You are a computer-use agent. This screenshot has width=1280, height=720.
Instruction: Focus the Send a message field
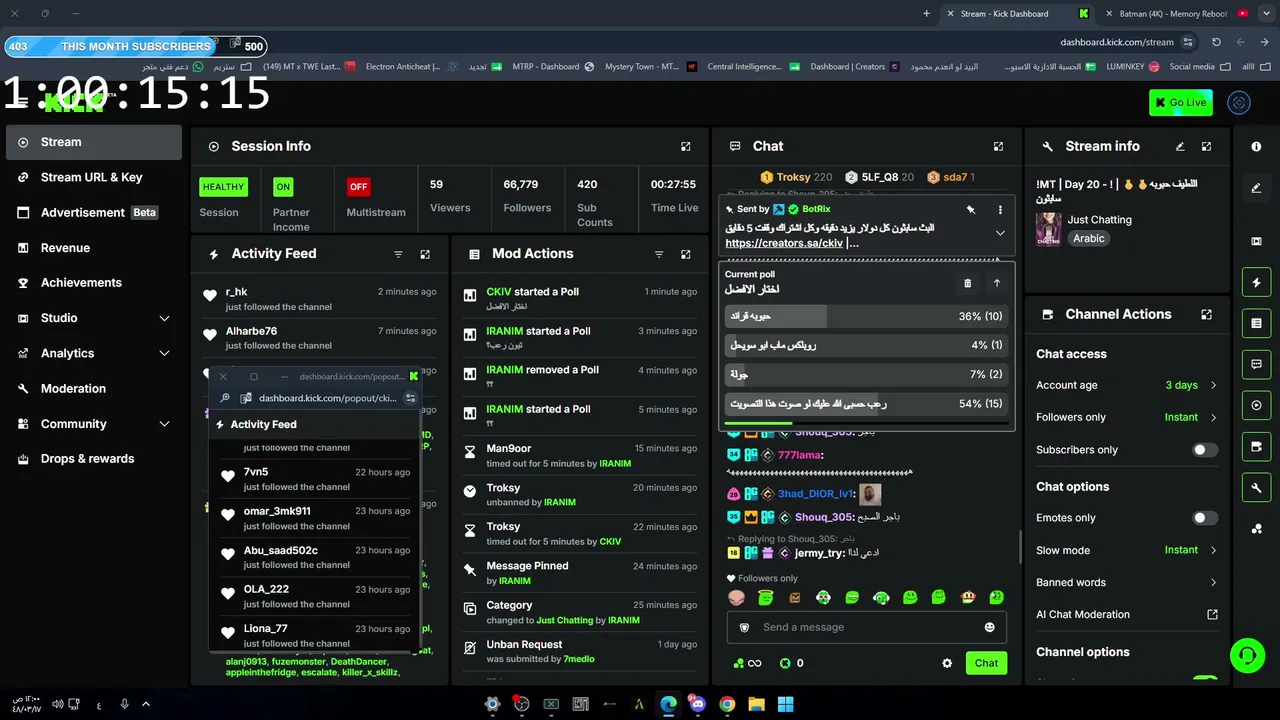[x=866, y=627]
